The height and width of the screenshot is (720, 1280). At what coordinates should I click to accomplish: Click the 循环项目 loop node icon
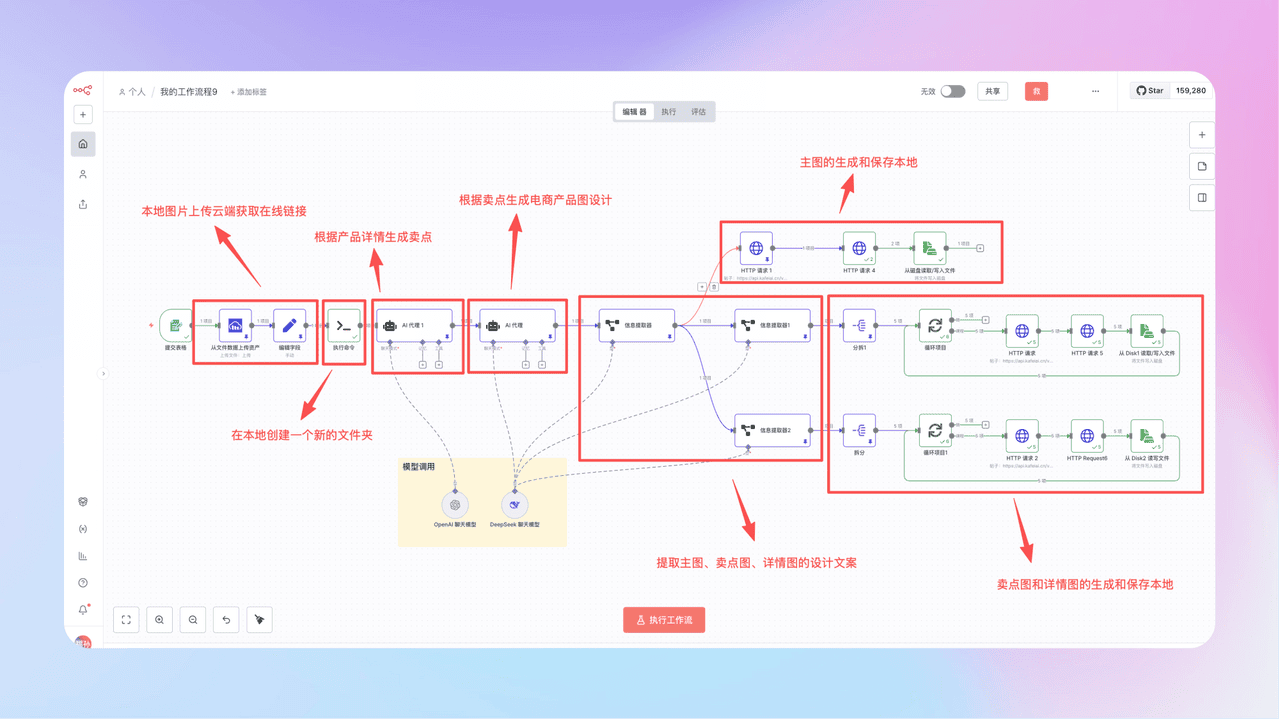(934, 325)
